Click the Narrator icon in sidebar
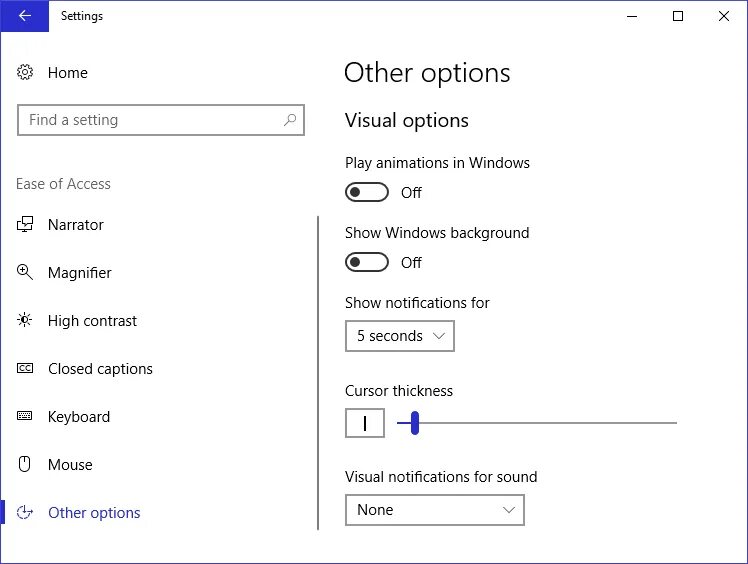Screen dimensions: 748x564 coord(26,225)
